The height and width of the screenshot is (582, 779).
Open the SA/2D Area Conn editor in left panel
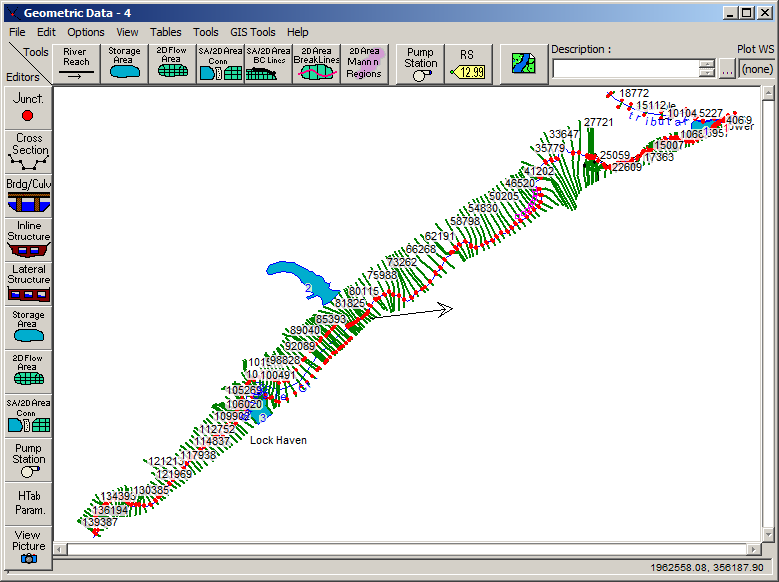[x=28, y=415]
